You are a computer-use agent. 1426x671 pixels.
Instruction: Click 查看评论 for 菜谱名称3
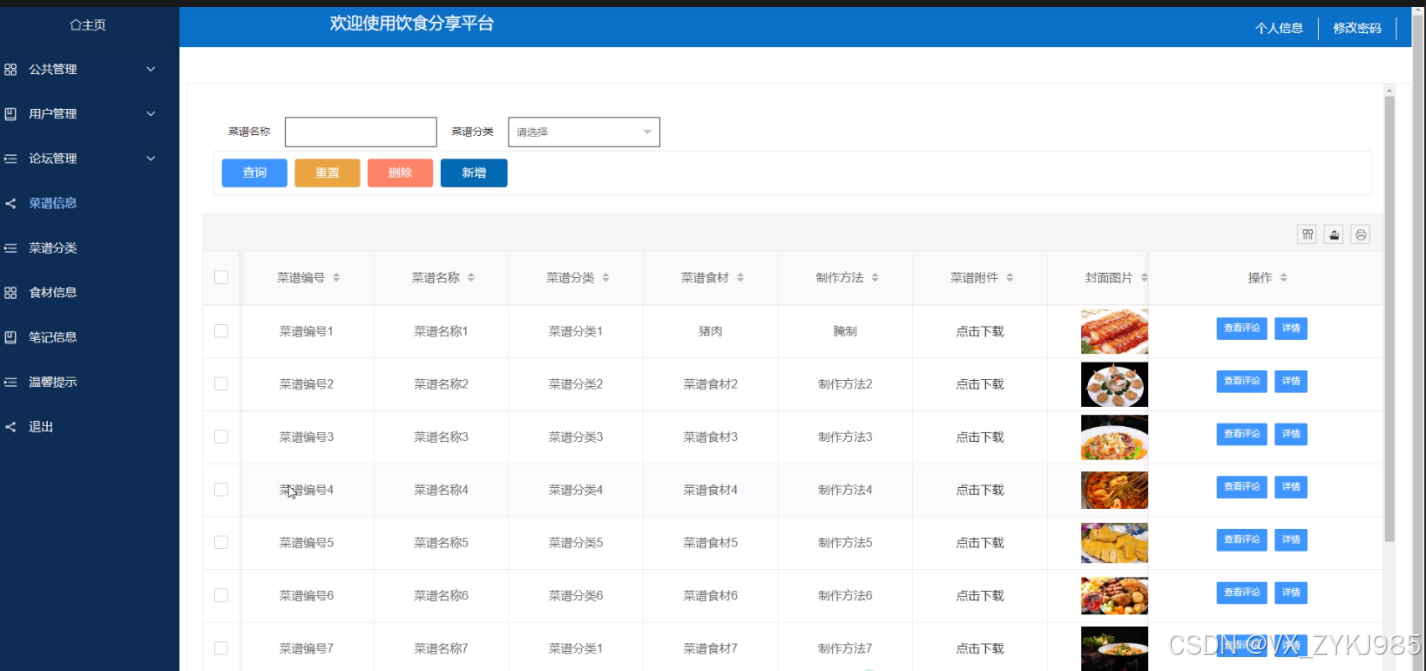click(x=1242, y=434)
